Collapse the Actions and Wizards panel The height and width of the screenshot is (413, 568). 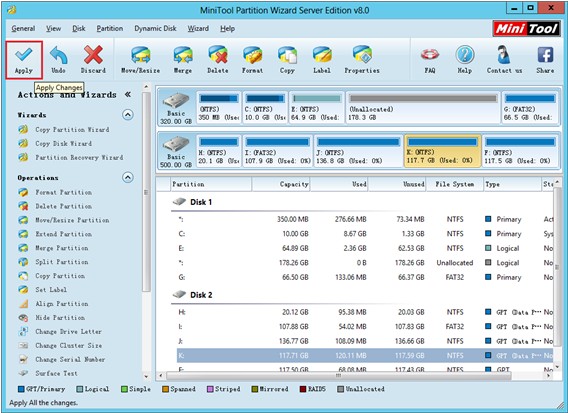[128, 95]
